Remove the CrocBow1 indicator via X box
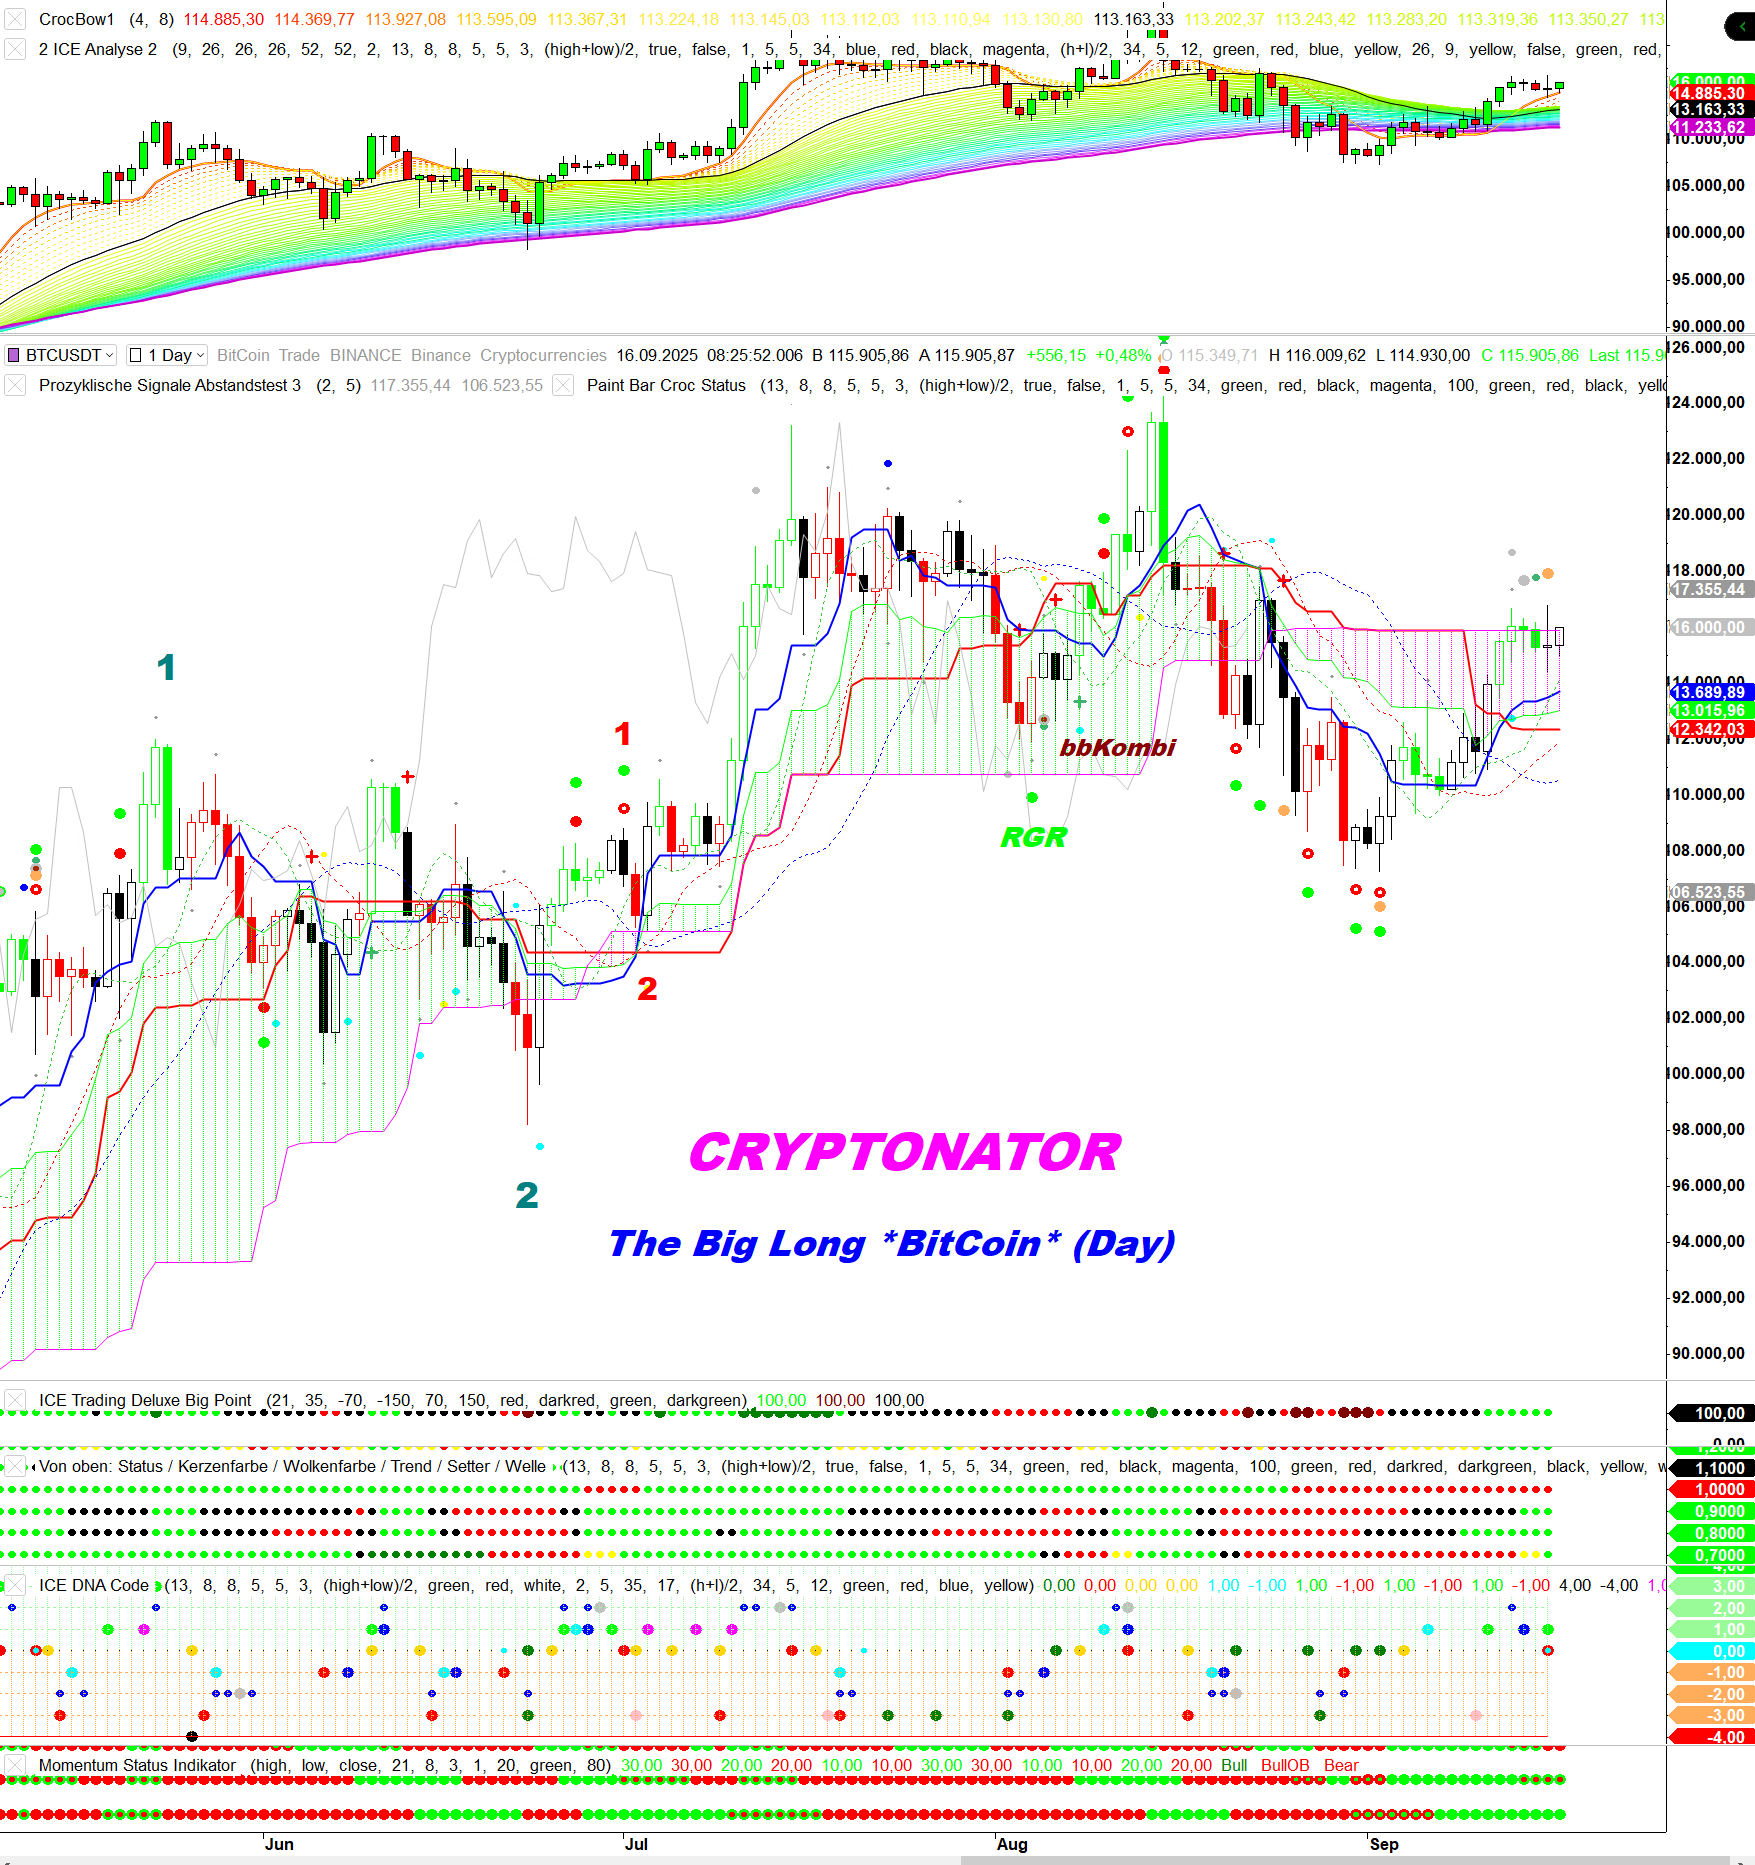Image resolution: width=1755 pixels, height=1865 pixels. click(15, 19)
